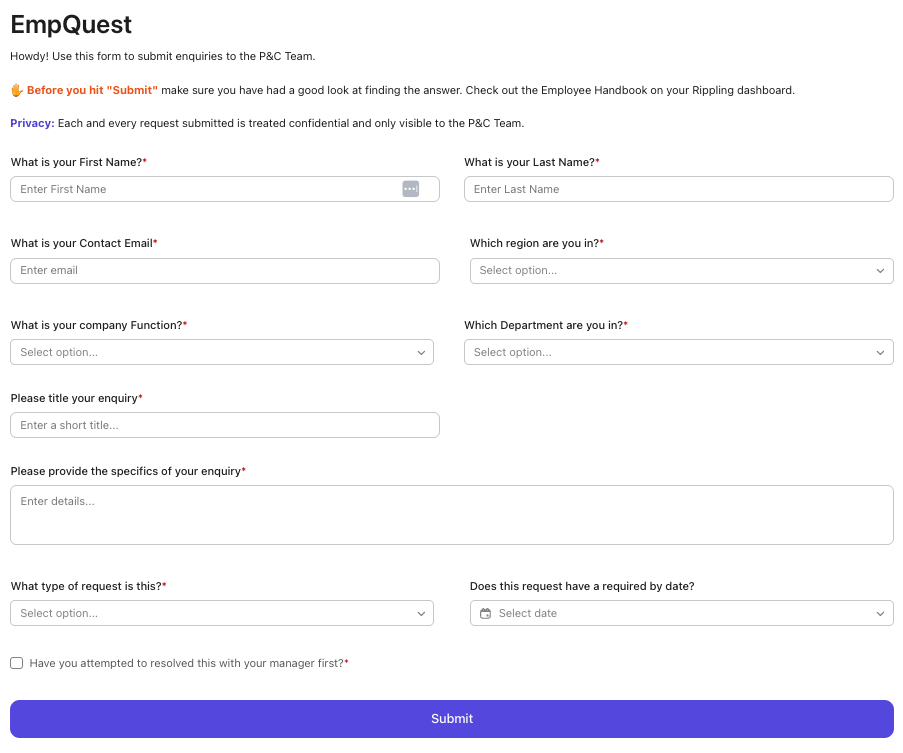The image size is (903, 753).
Task: Click the chevron arrow on the request type selector
Action: (x=421, y=613)
